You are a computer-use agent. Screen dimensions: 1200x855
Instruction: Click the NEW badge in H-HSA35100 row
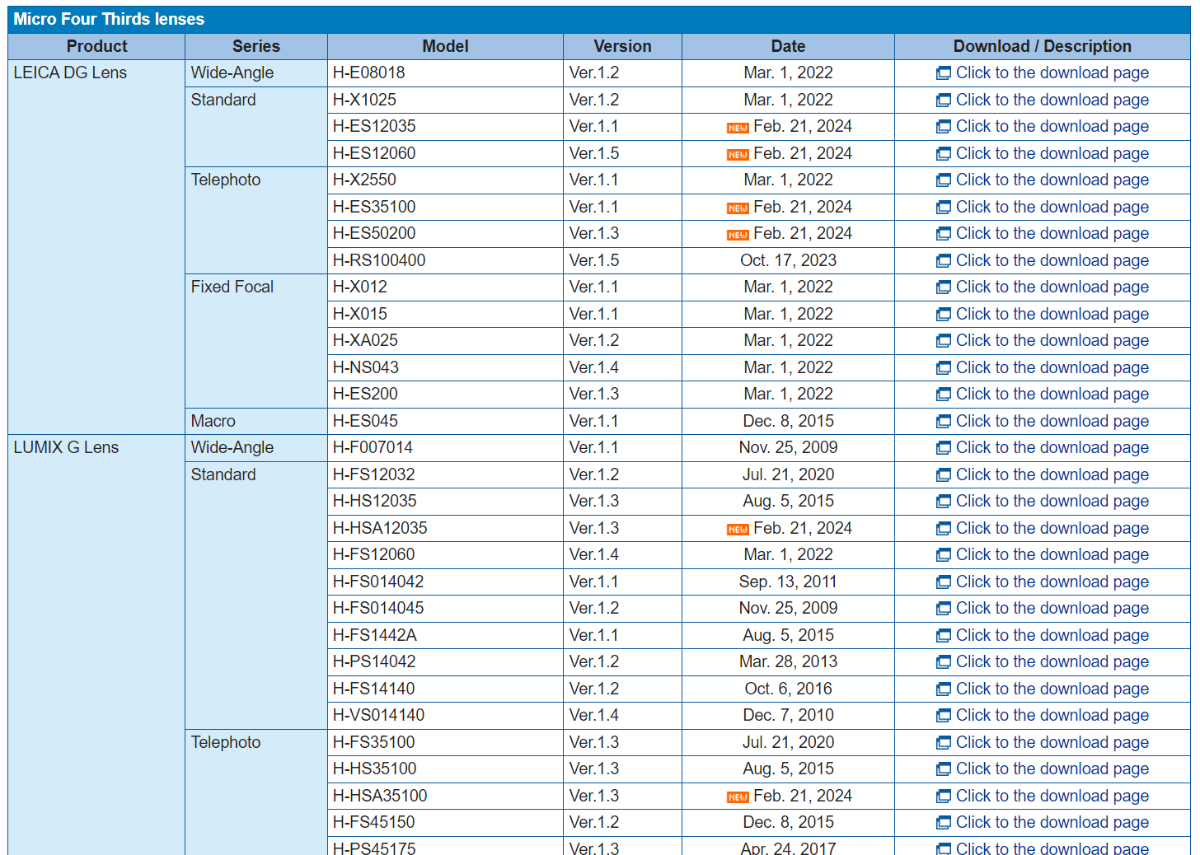[x=738, y=797]
